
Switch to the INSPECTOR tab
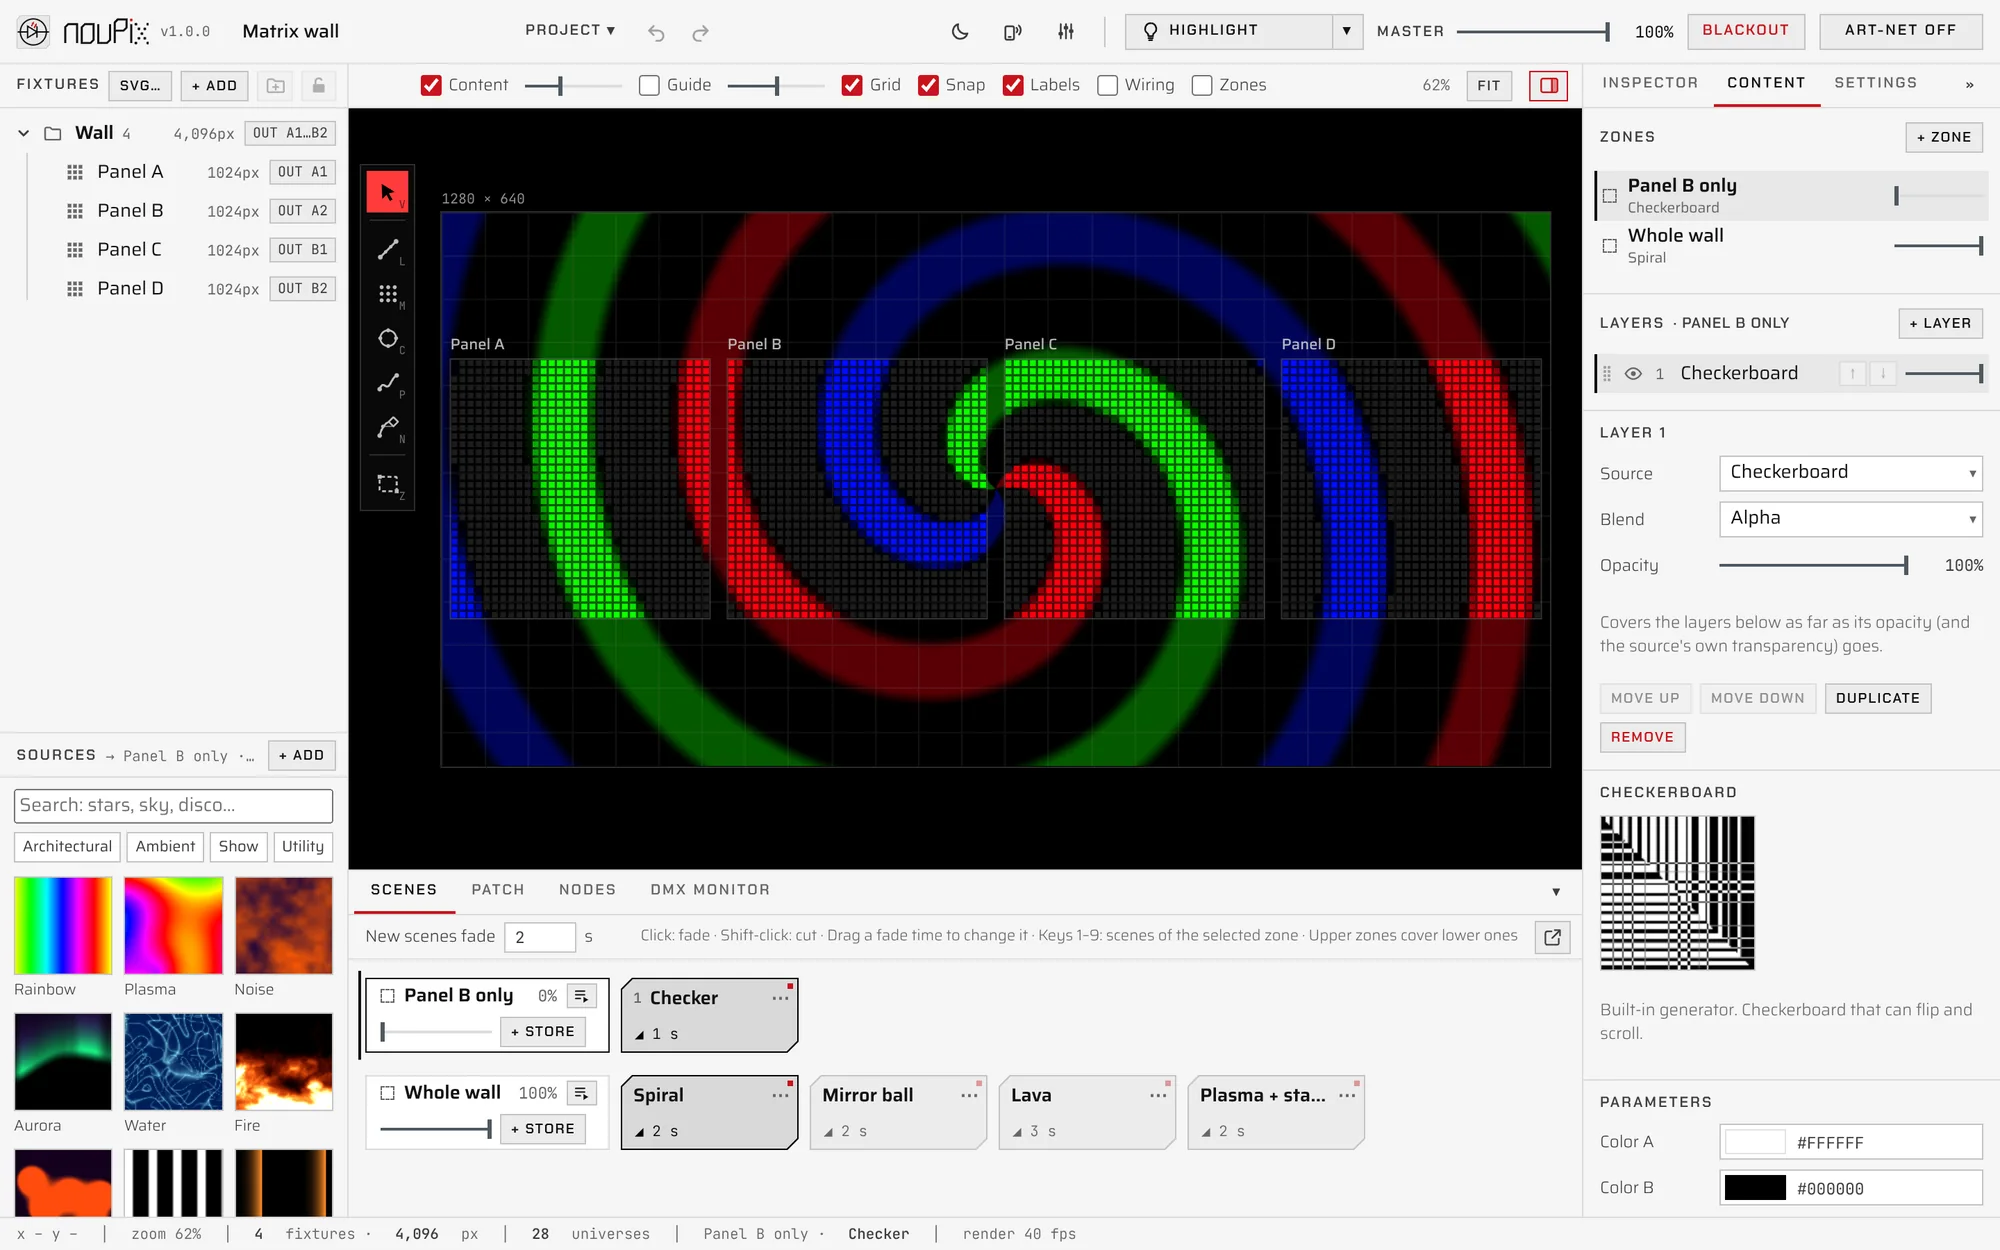pyautogui.click(x=1650, y=83)
